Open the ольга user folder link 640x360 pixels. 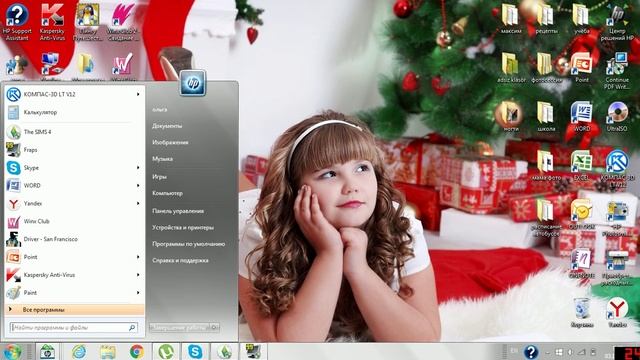[160, 109]
